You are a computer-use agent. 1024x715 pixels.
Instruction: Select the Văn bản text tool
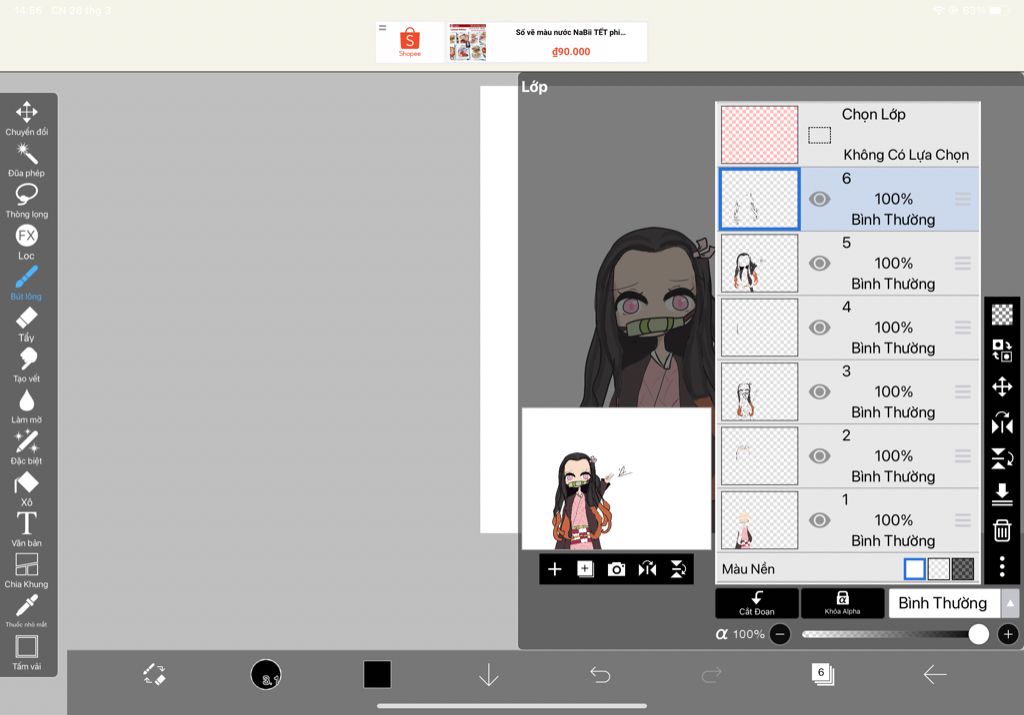pos(26,530)
